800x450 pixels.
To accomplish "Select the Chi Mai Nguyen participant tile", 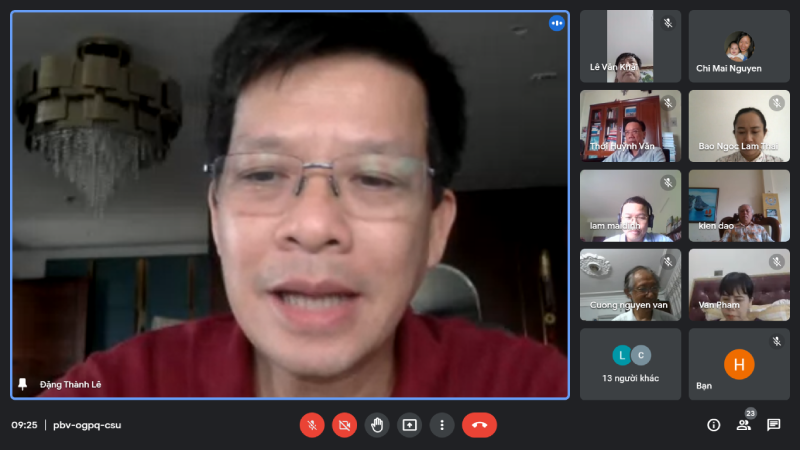I will pyautogui.click(x=739, y=46).
